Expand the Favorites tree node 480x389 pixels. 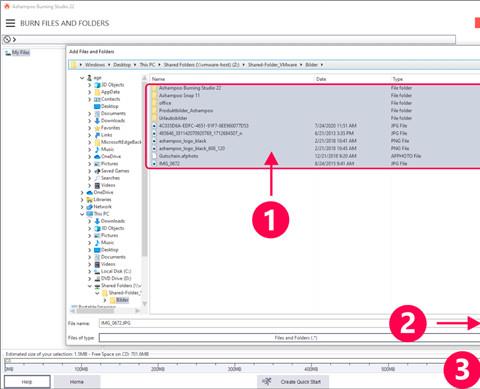(x=89, y=128)
